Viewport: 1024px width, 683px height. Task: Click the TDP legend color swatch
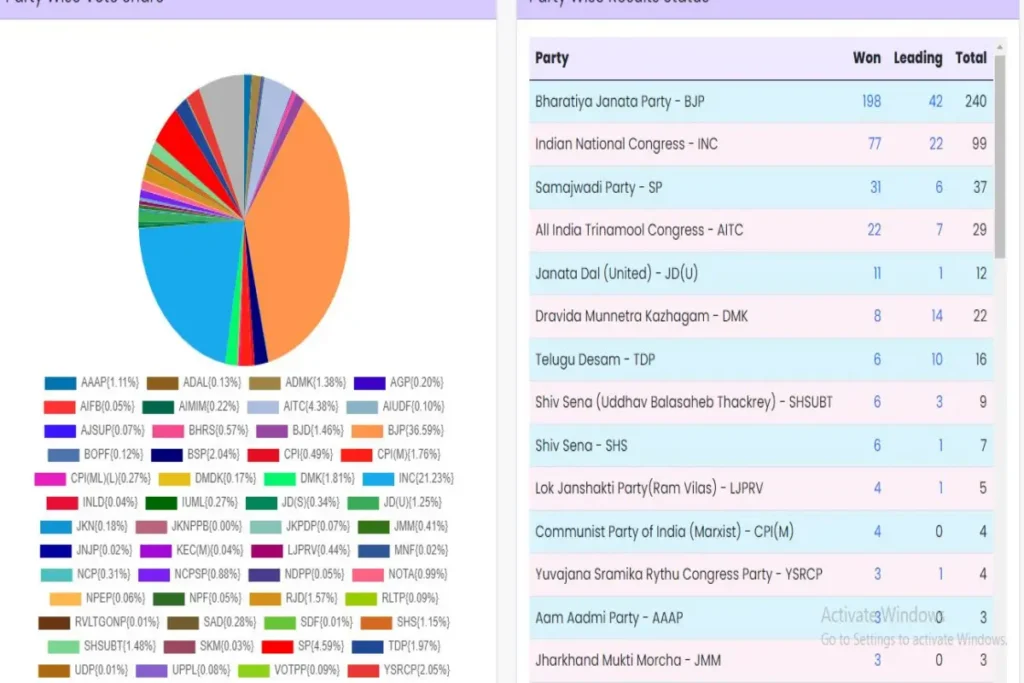[367, 646]
